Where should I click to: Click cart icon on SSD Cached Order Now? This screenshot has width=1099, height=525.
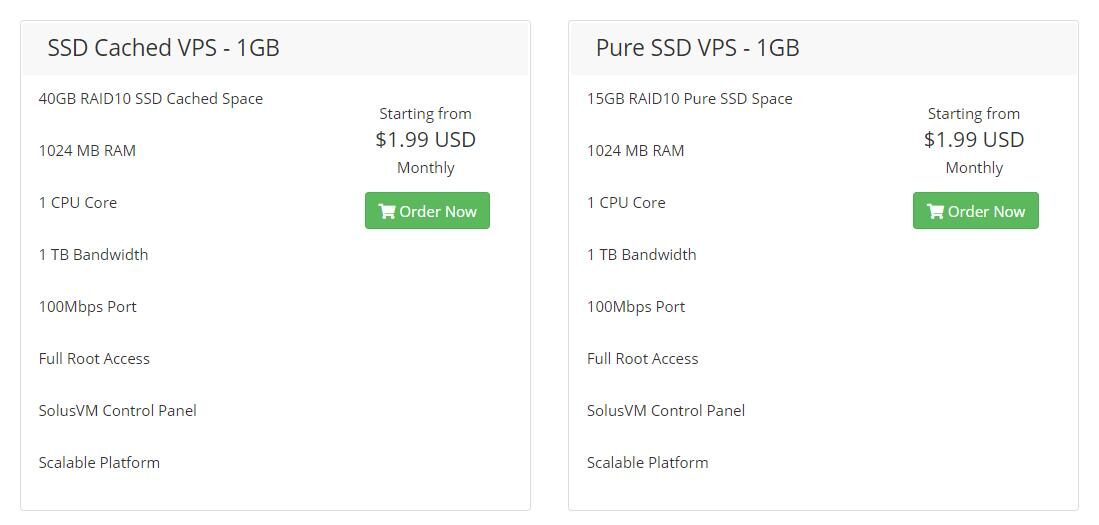[x=387, y=211]
